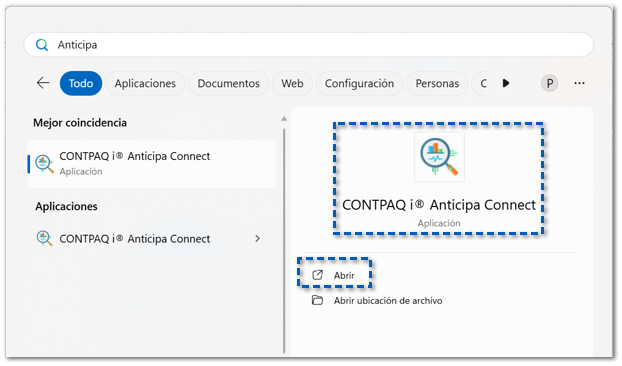This screenshot has height=366, width=622.
Task: Click the folder icon beside Abrir ubicación
Action: [x=317, y=300]
